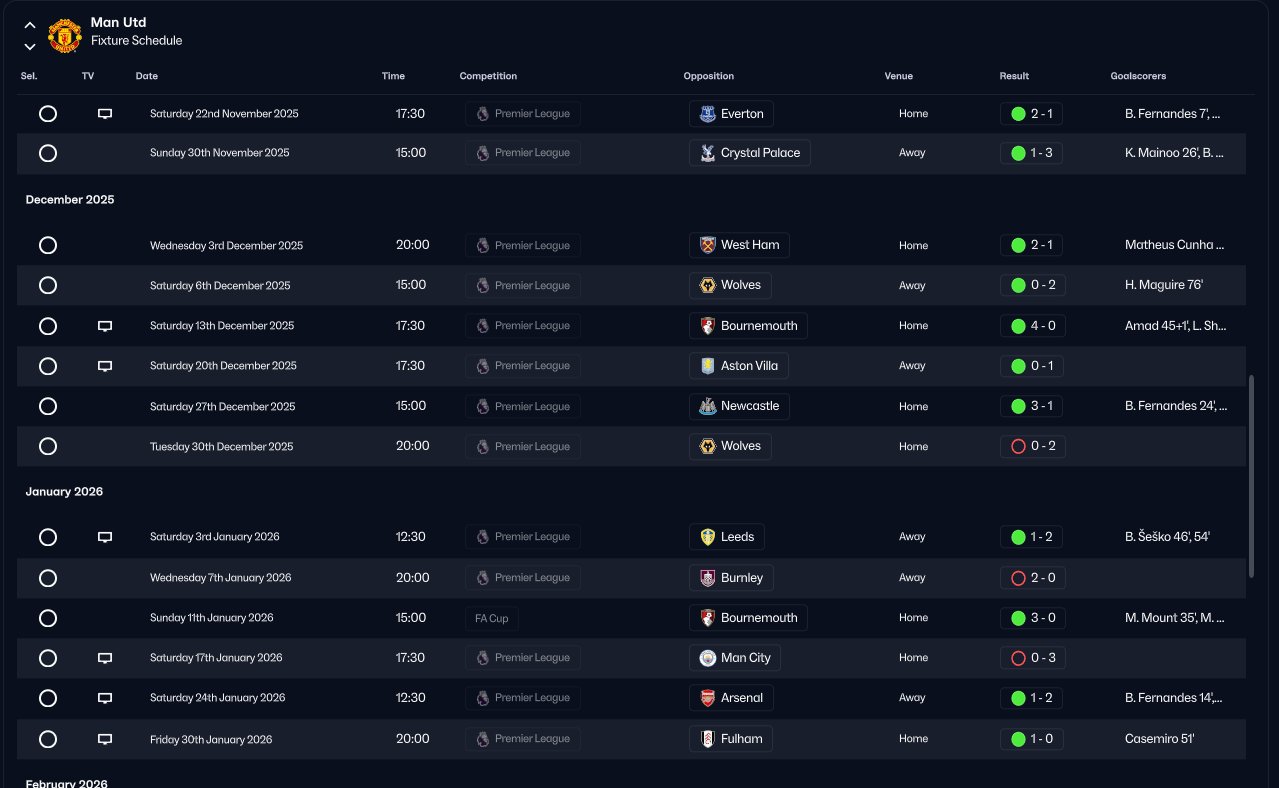Sort by the Venue column header

899,76
